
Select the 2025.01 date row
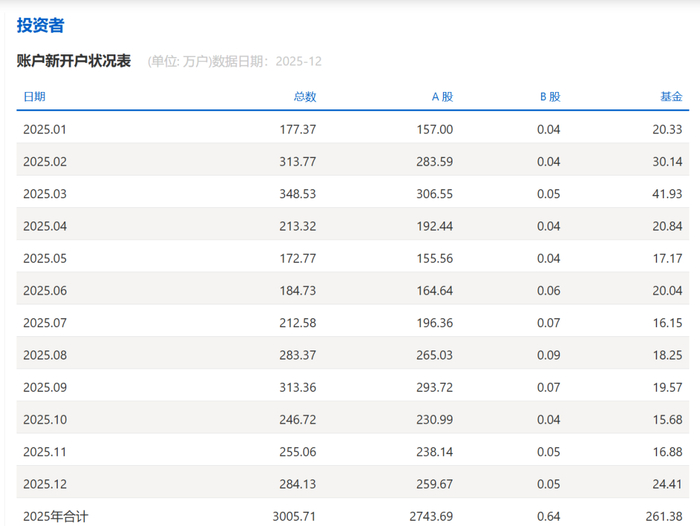(353, 129)
